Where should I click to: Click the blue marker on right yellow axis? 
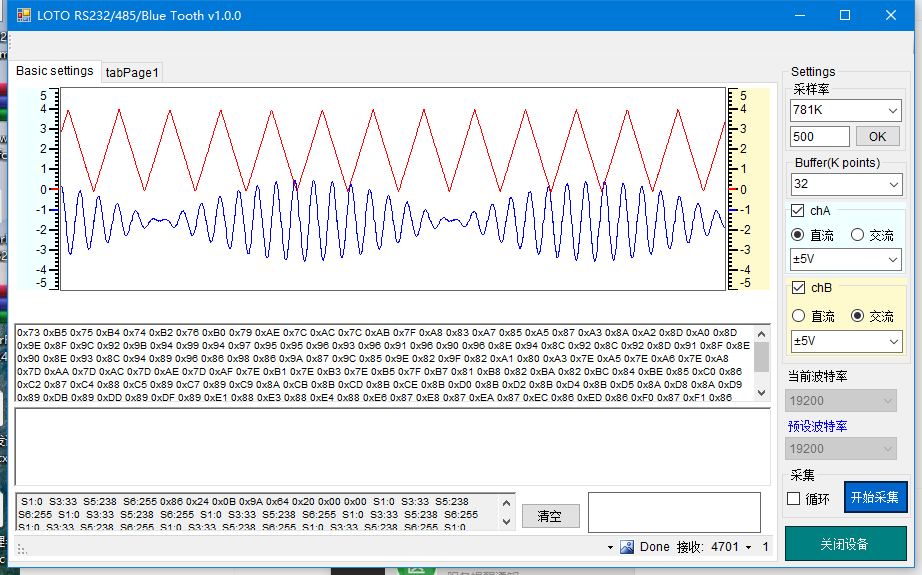[x=733, y=210]
